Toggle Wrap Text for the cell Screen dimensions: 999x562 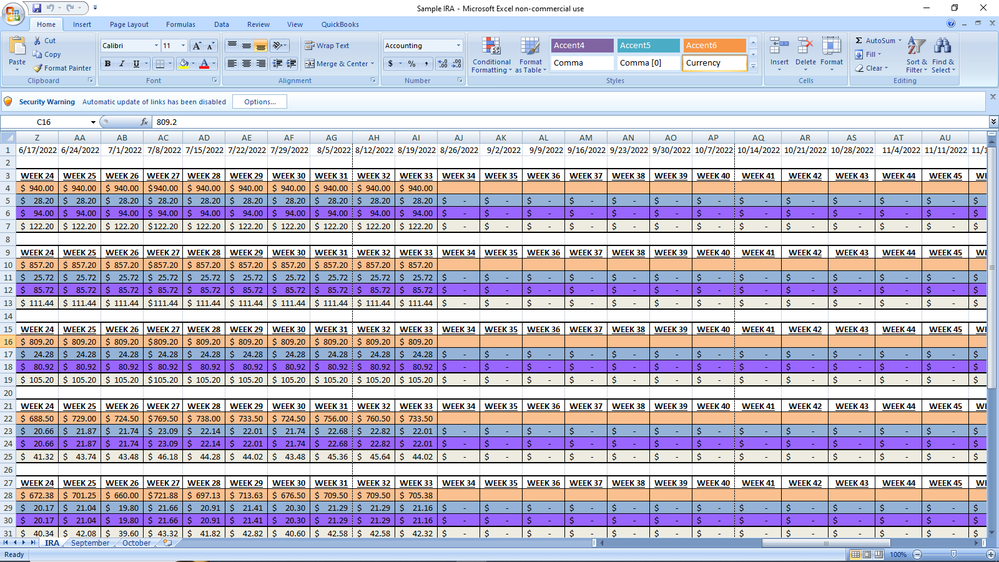pos(327,46)
